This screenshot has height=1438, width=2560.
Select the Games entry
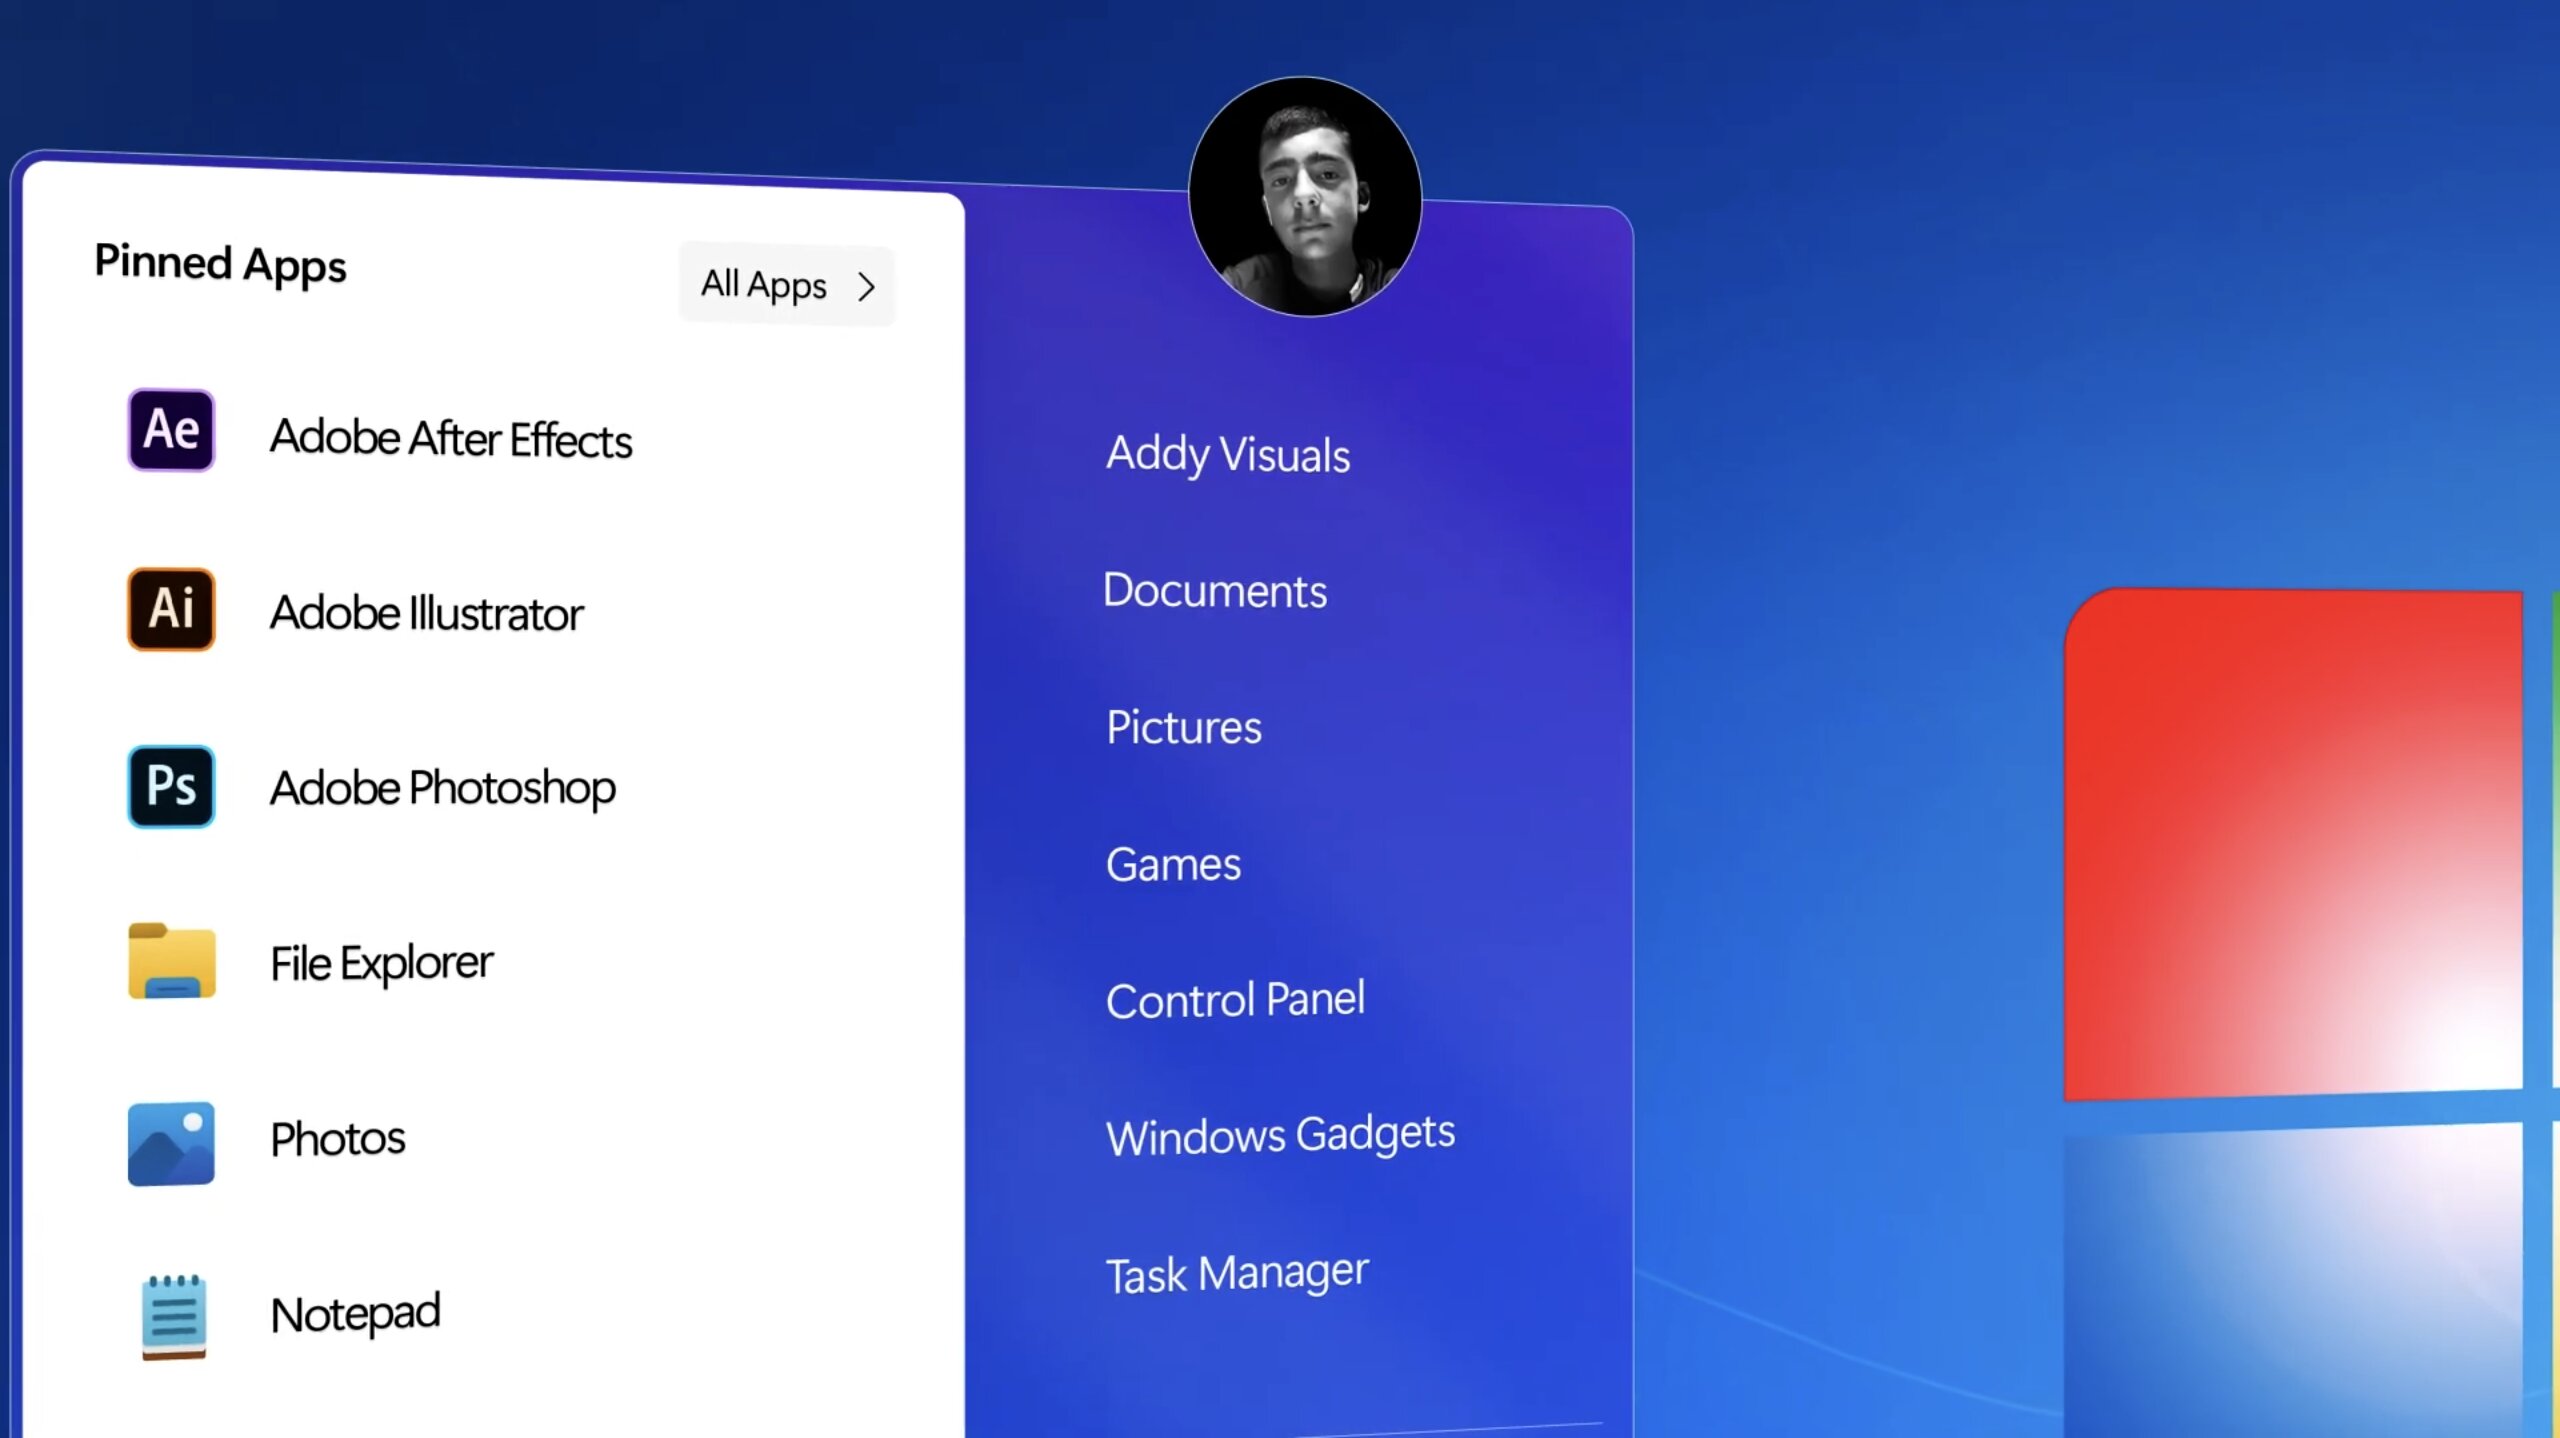[x=1173, y=864]
